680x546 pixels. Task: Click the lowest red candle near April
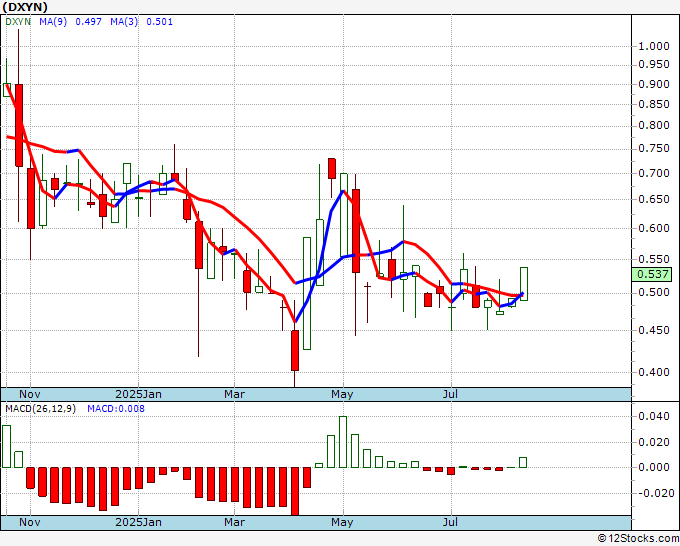[295, 350]
